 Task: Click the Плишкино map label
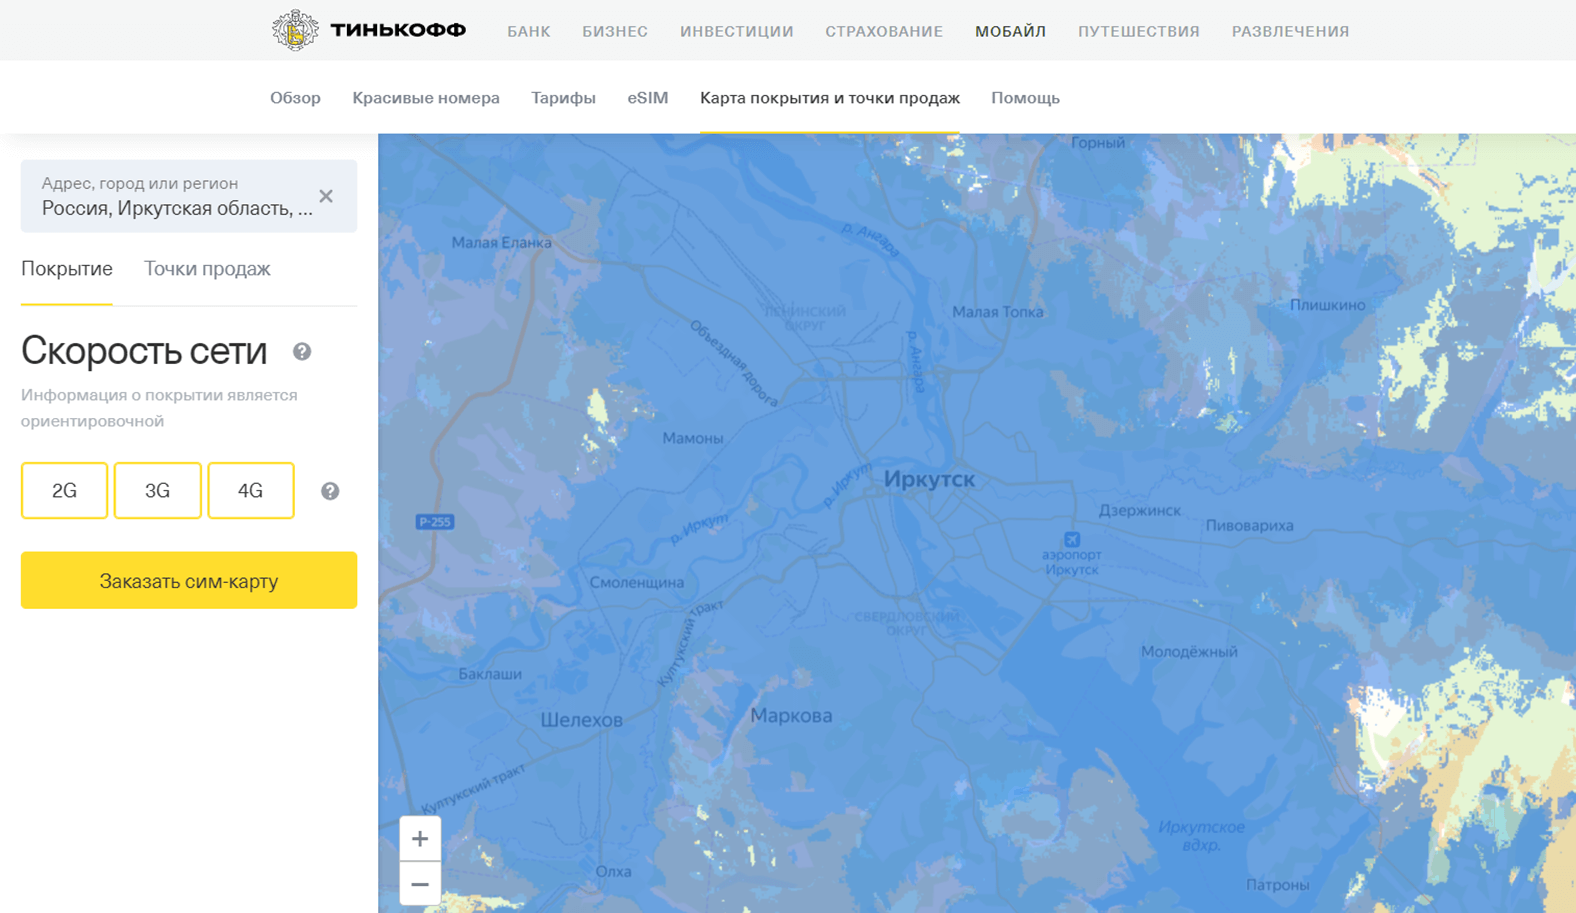tap(1327, 305)
